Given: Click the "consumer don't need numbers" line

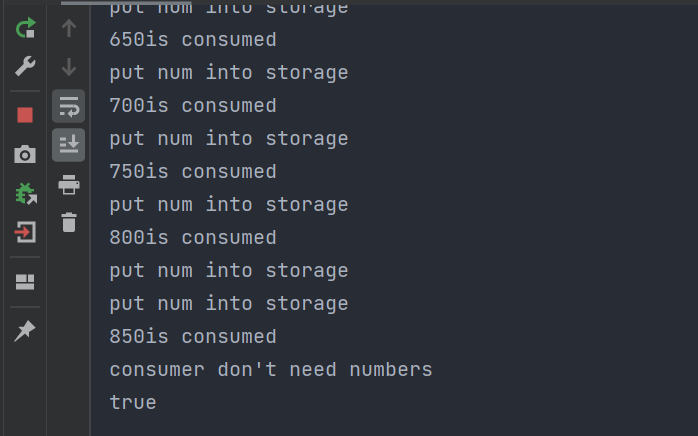Looking at the screenshot, I should point(271,370).
